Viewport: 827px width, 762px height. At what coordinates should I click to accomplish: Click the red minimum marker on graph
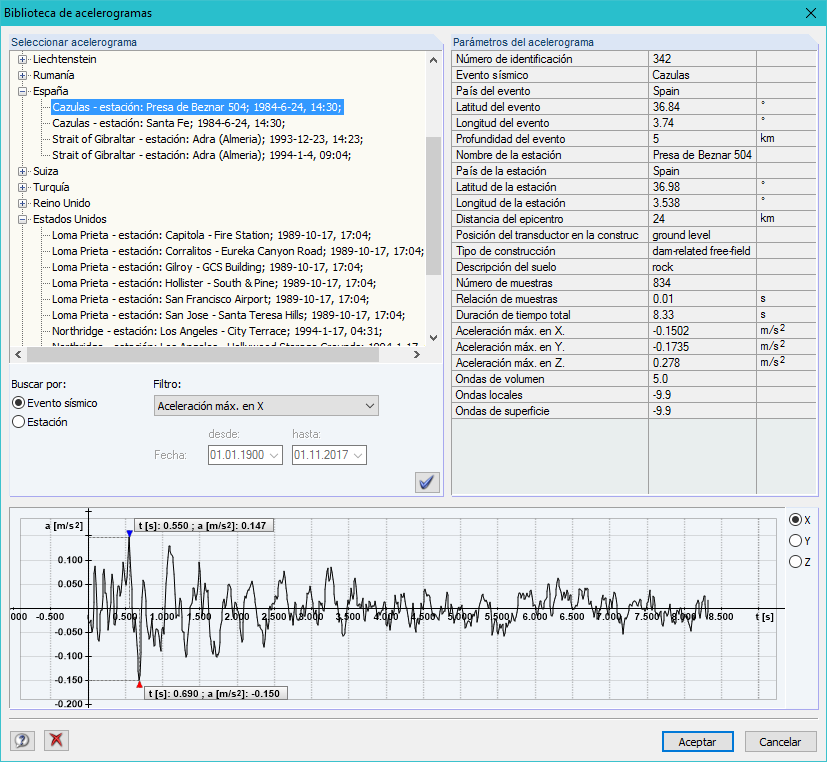(139, 684)
